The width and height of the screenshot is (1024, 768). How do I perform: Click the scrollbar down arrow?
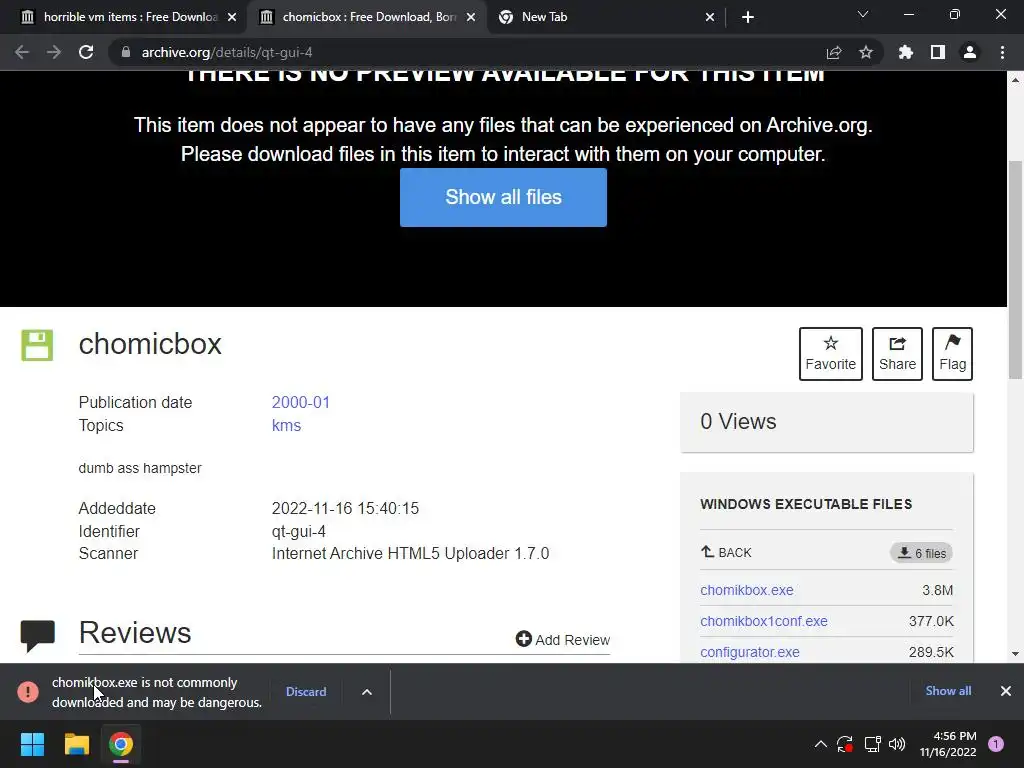[1016, 654]
